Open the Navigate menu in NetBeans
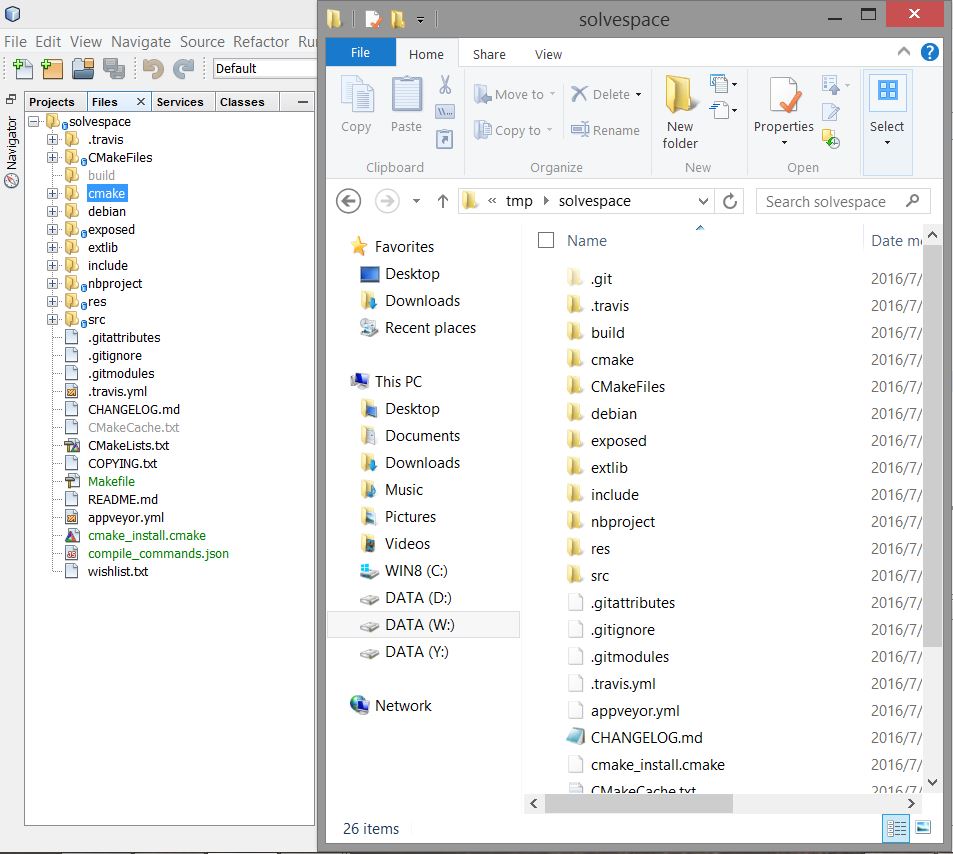The height and width of the screenshot is (854, 953). 141,42
